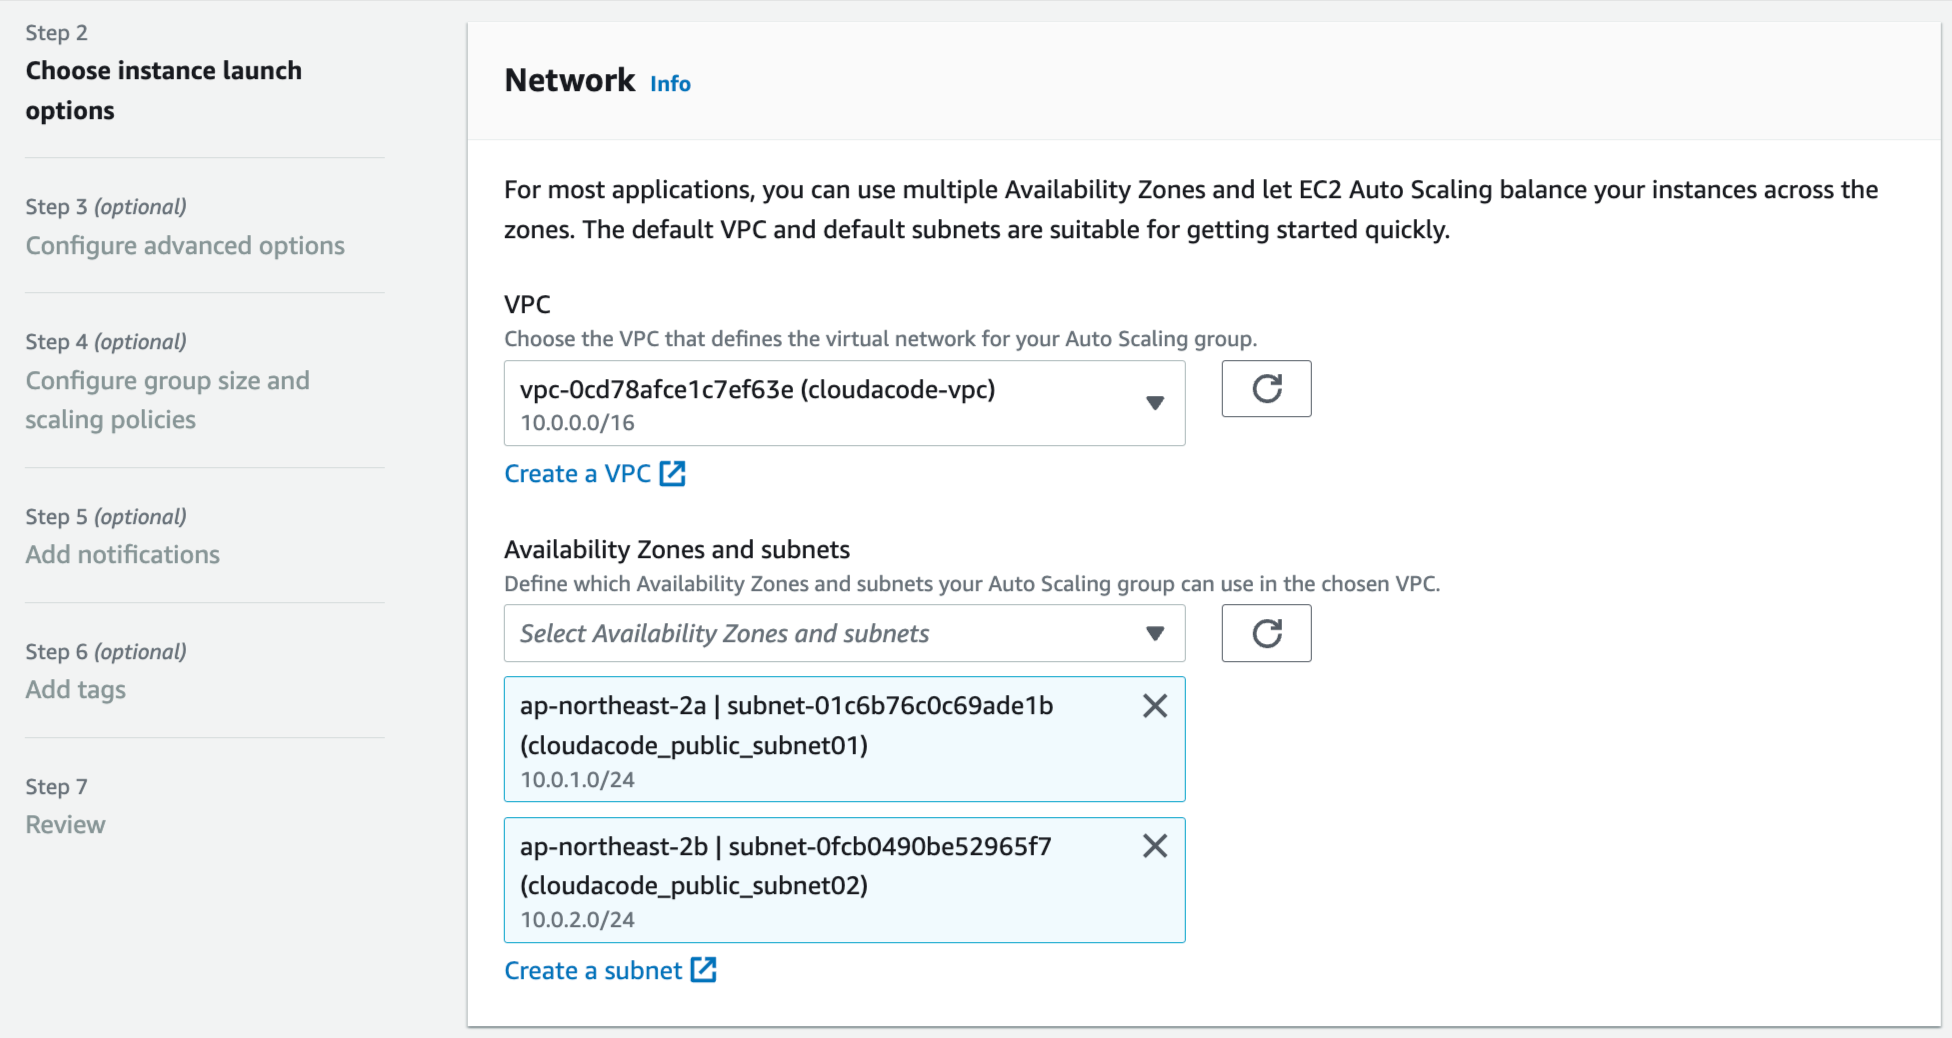This screenshot has width=1952, height=1038.
Task: Go to the Review step
Action: point(65,825)
